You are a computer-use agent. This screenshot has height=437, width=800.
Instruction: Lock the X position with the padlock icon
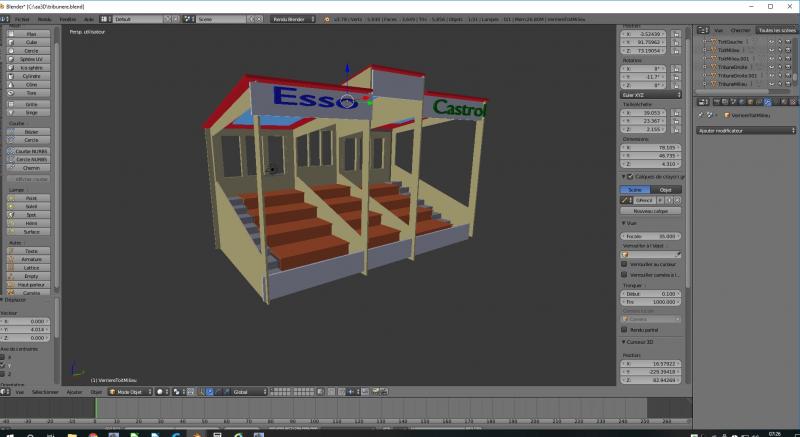676,32
